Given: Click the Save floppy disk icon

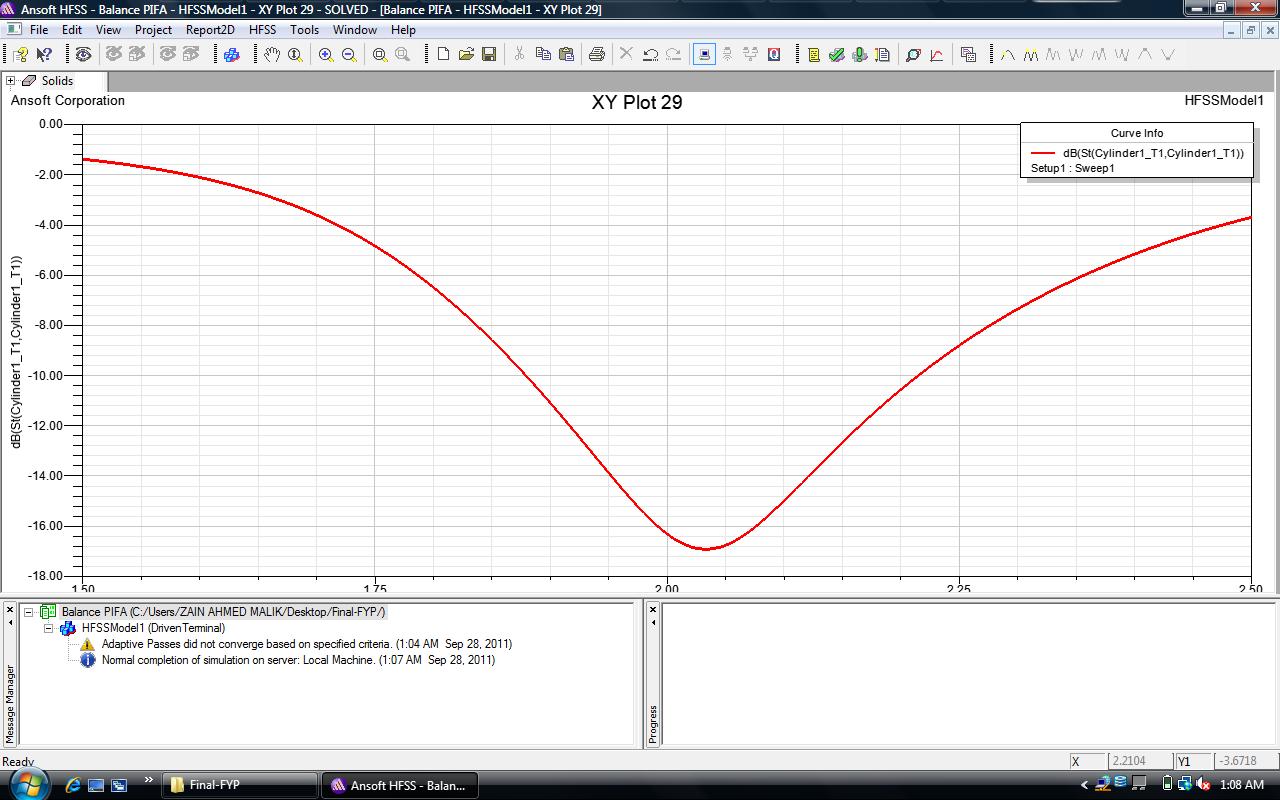Looking at the screenshot, I should [x=489, y=54].
